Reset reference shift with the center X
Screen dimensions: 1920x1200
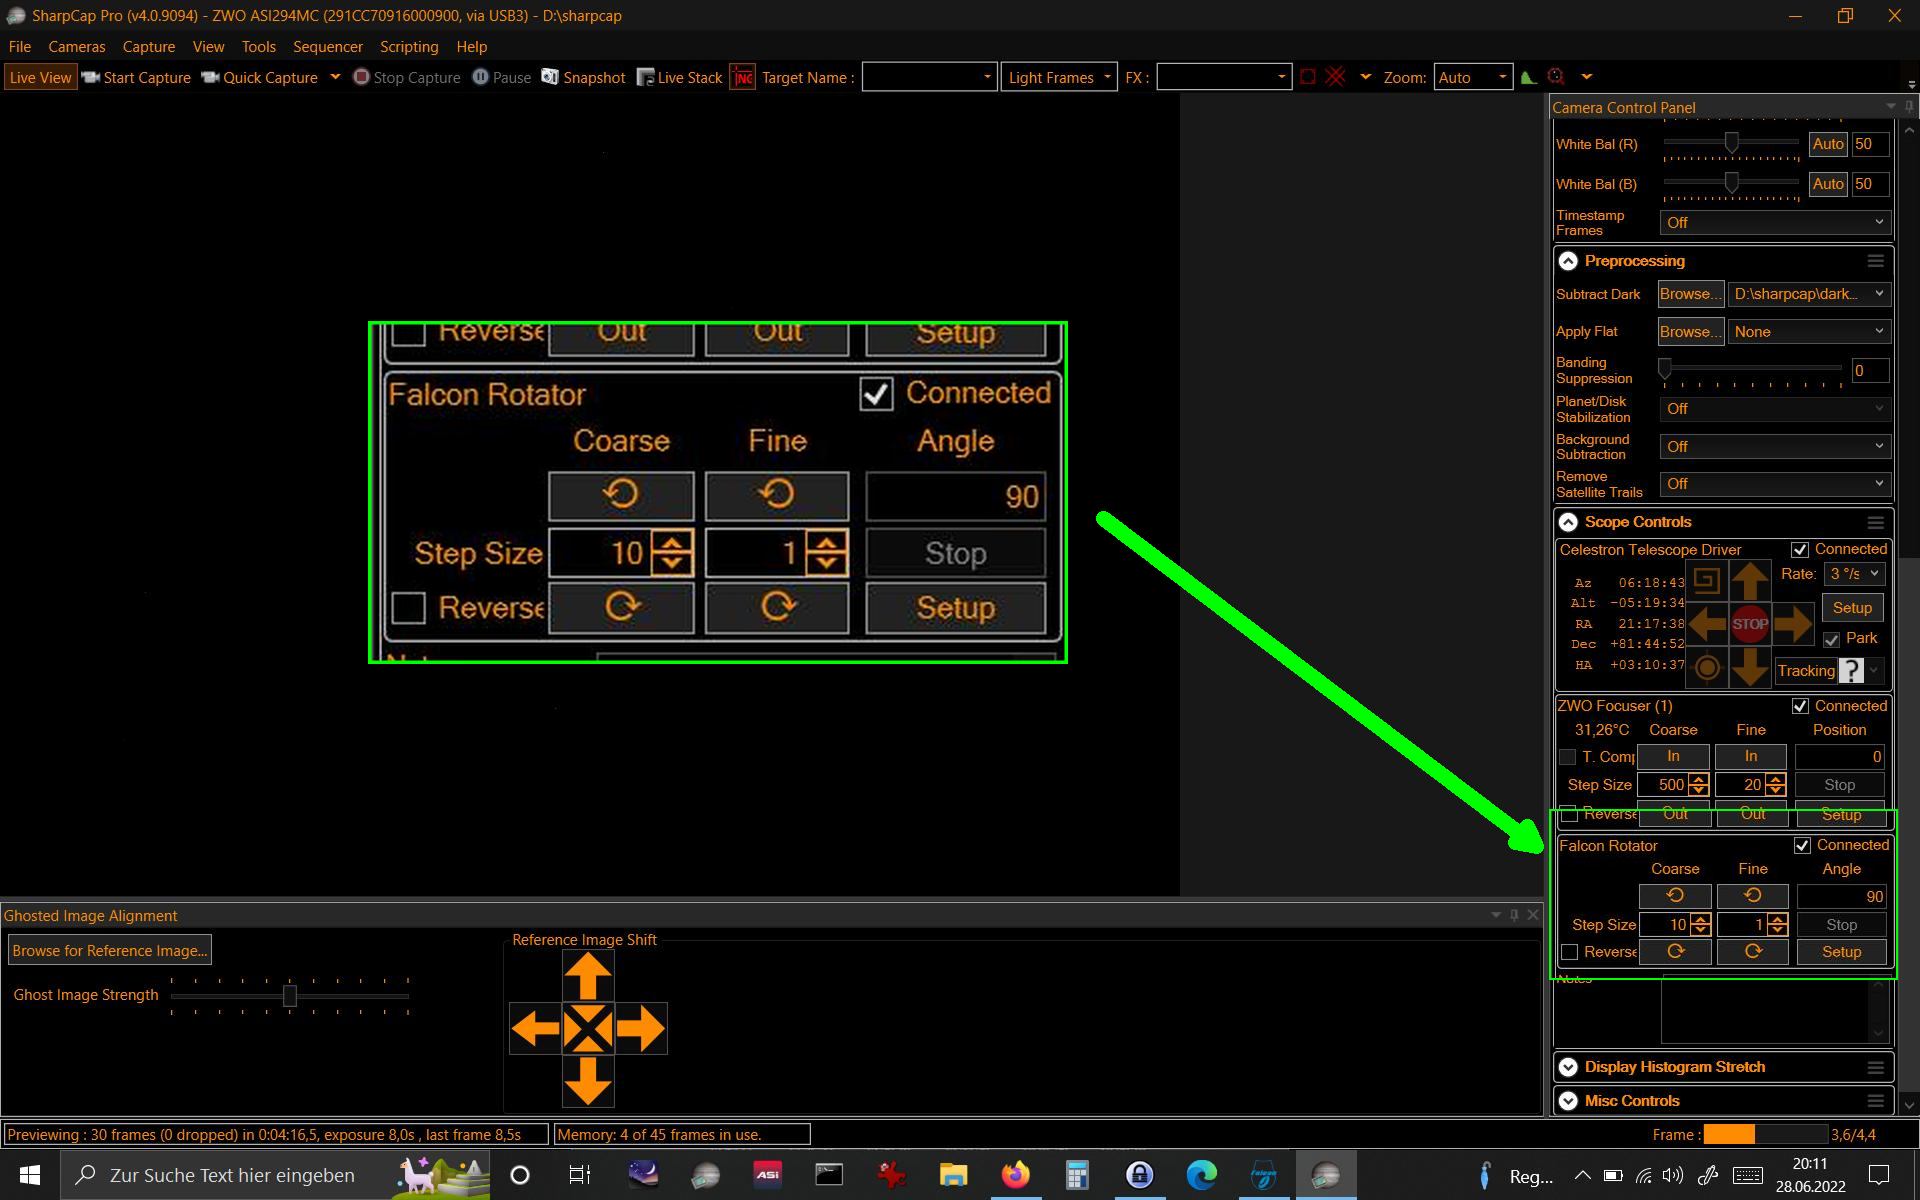588,1028
